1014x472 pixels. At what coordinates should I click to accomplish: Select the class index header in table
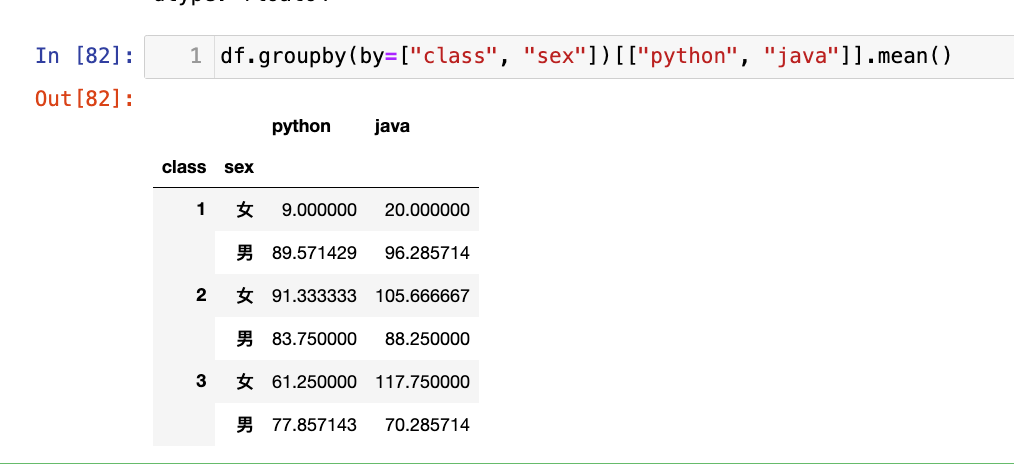pyautogui.click(x=183, y=168)
